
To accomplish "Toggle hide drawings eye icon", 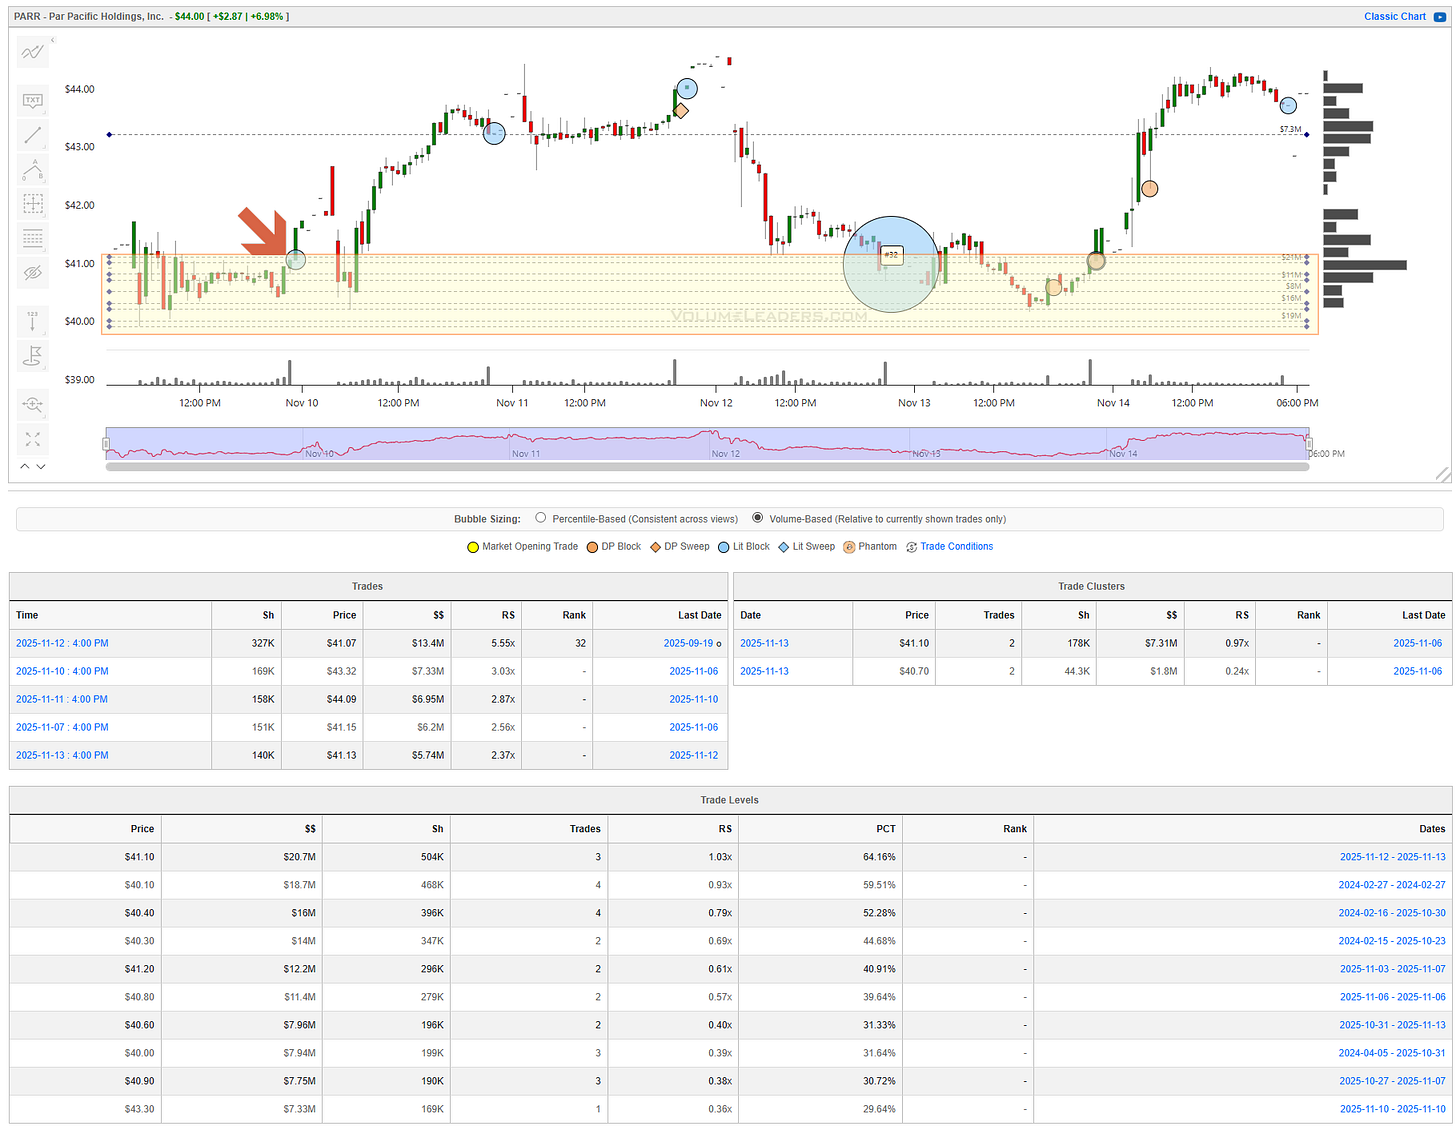I will tap(33, 272).
